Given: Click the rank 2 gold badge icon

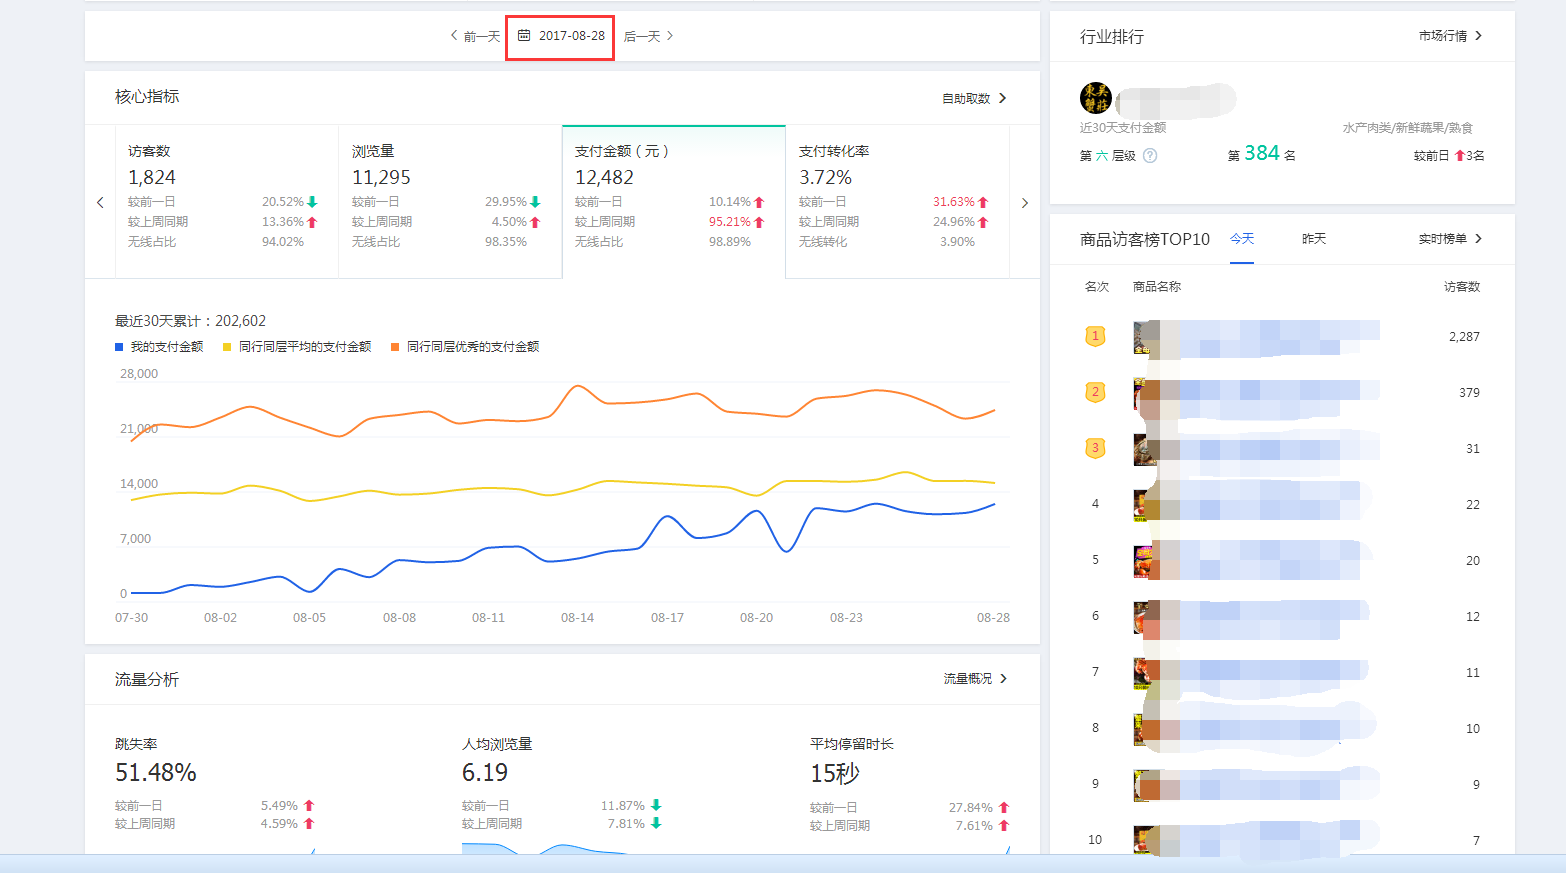Looking at the screenshot, I should [1095, 392].
